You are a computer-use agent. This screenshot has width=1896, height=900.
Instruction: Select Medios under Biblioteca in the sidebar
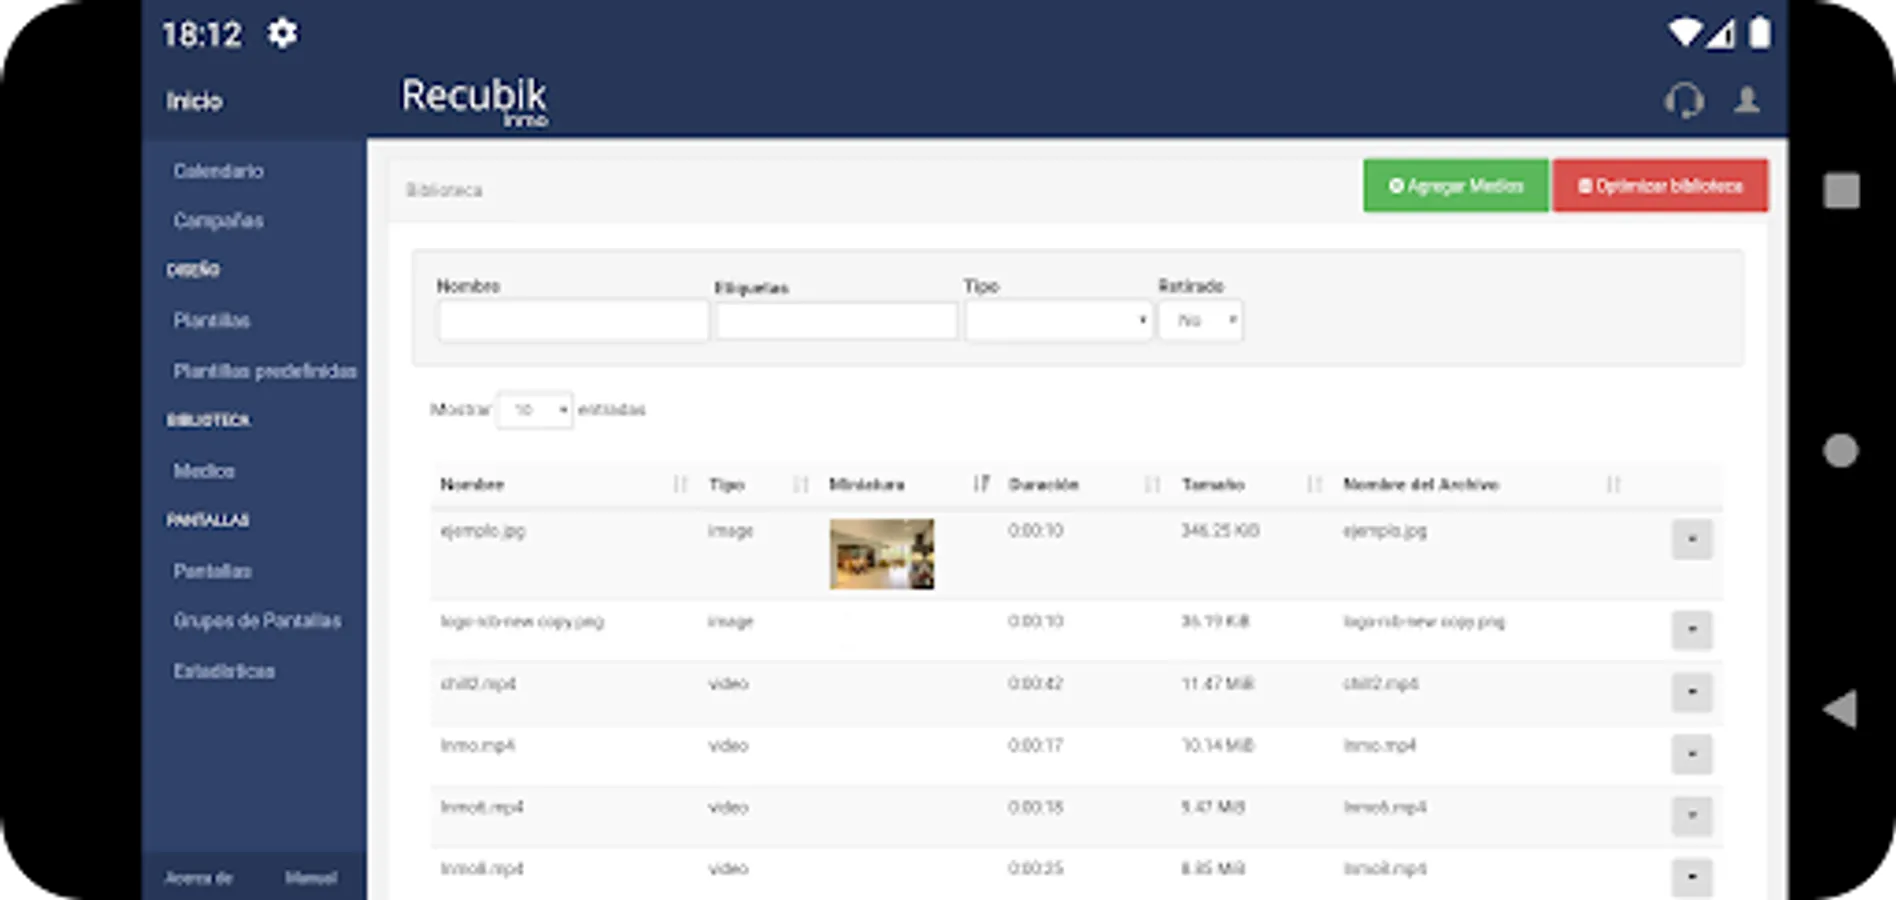[x=204, y=471]
